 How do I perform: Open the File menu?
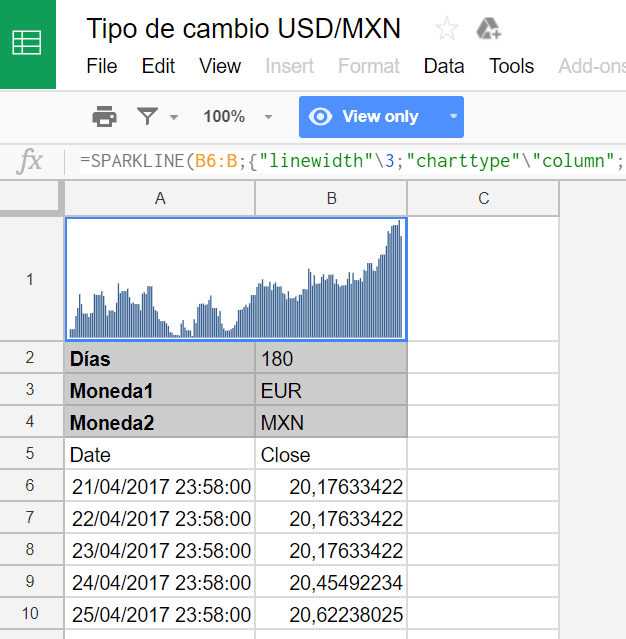[102, 66]
